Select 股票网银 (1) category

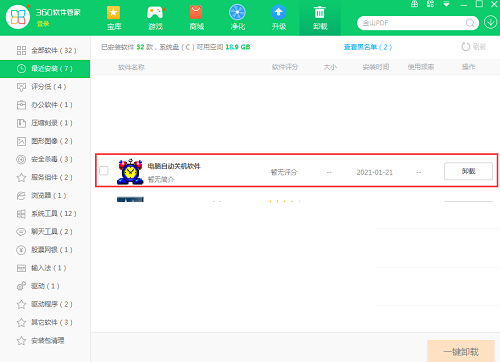tap(45, 250)
